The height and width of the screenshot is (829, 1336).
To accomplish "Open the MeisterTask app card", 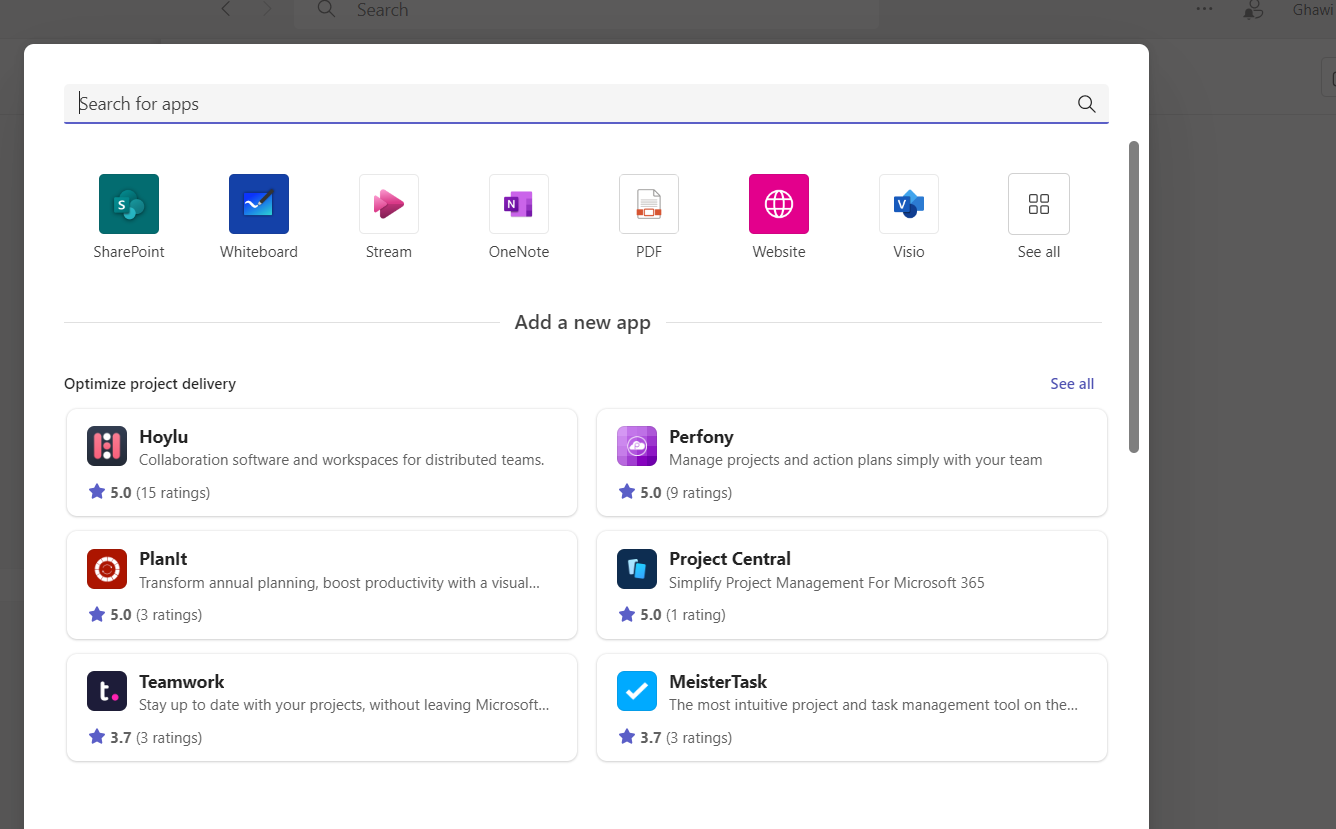I will [852, 708].
